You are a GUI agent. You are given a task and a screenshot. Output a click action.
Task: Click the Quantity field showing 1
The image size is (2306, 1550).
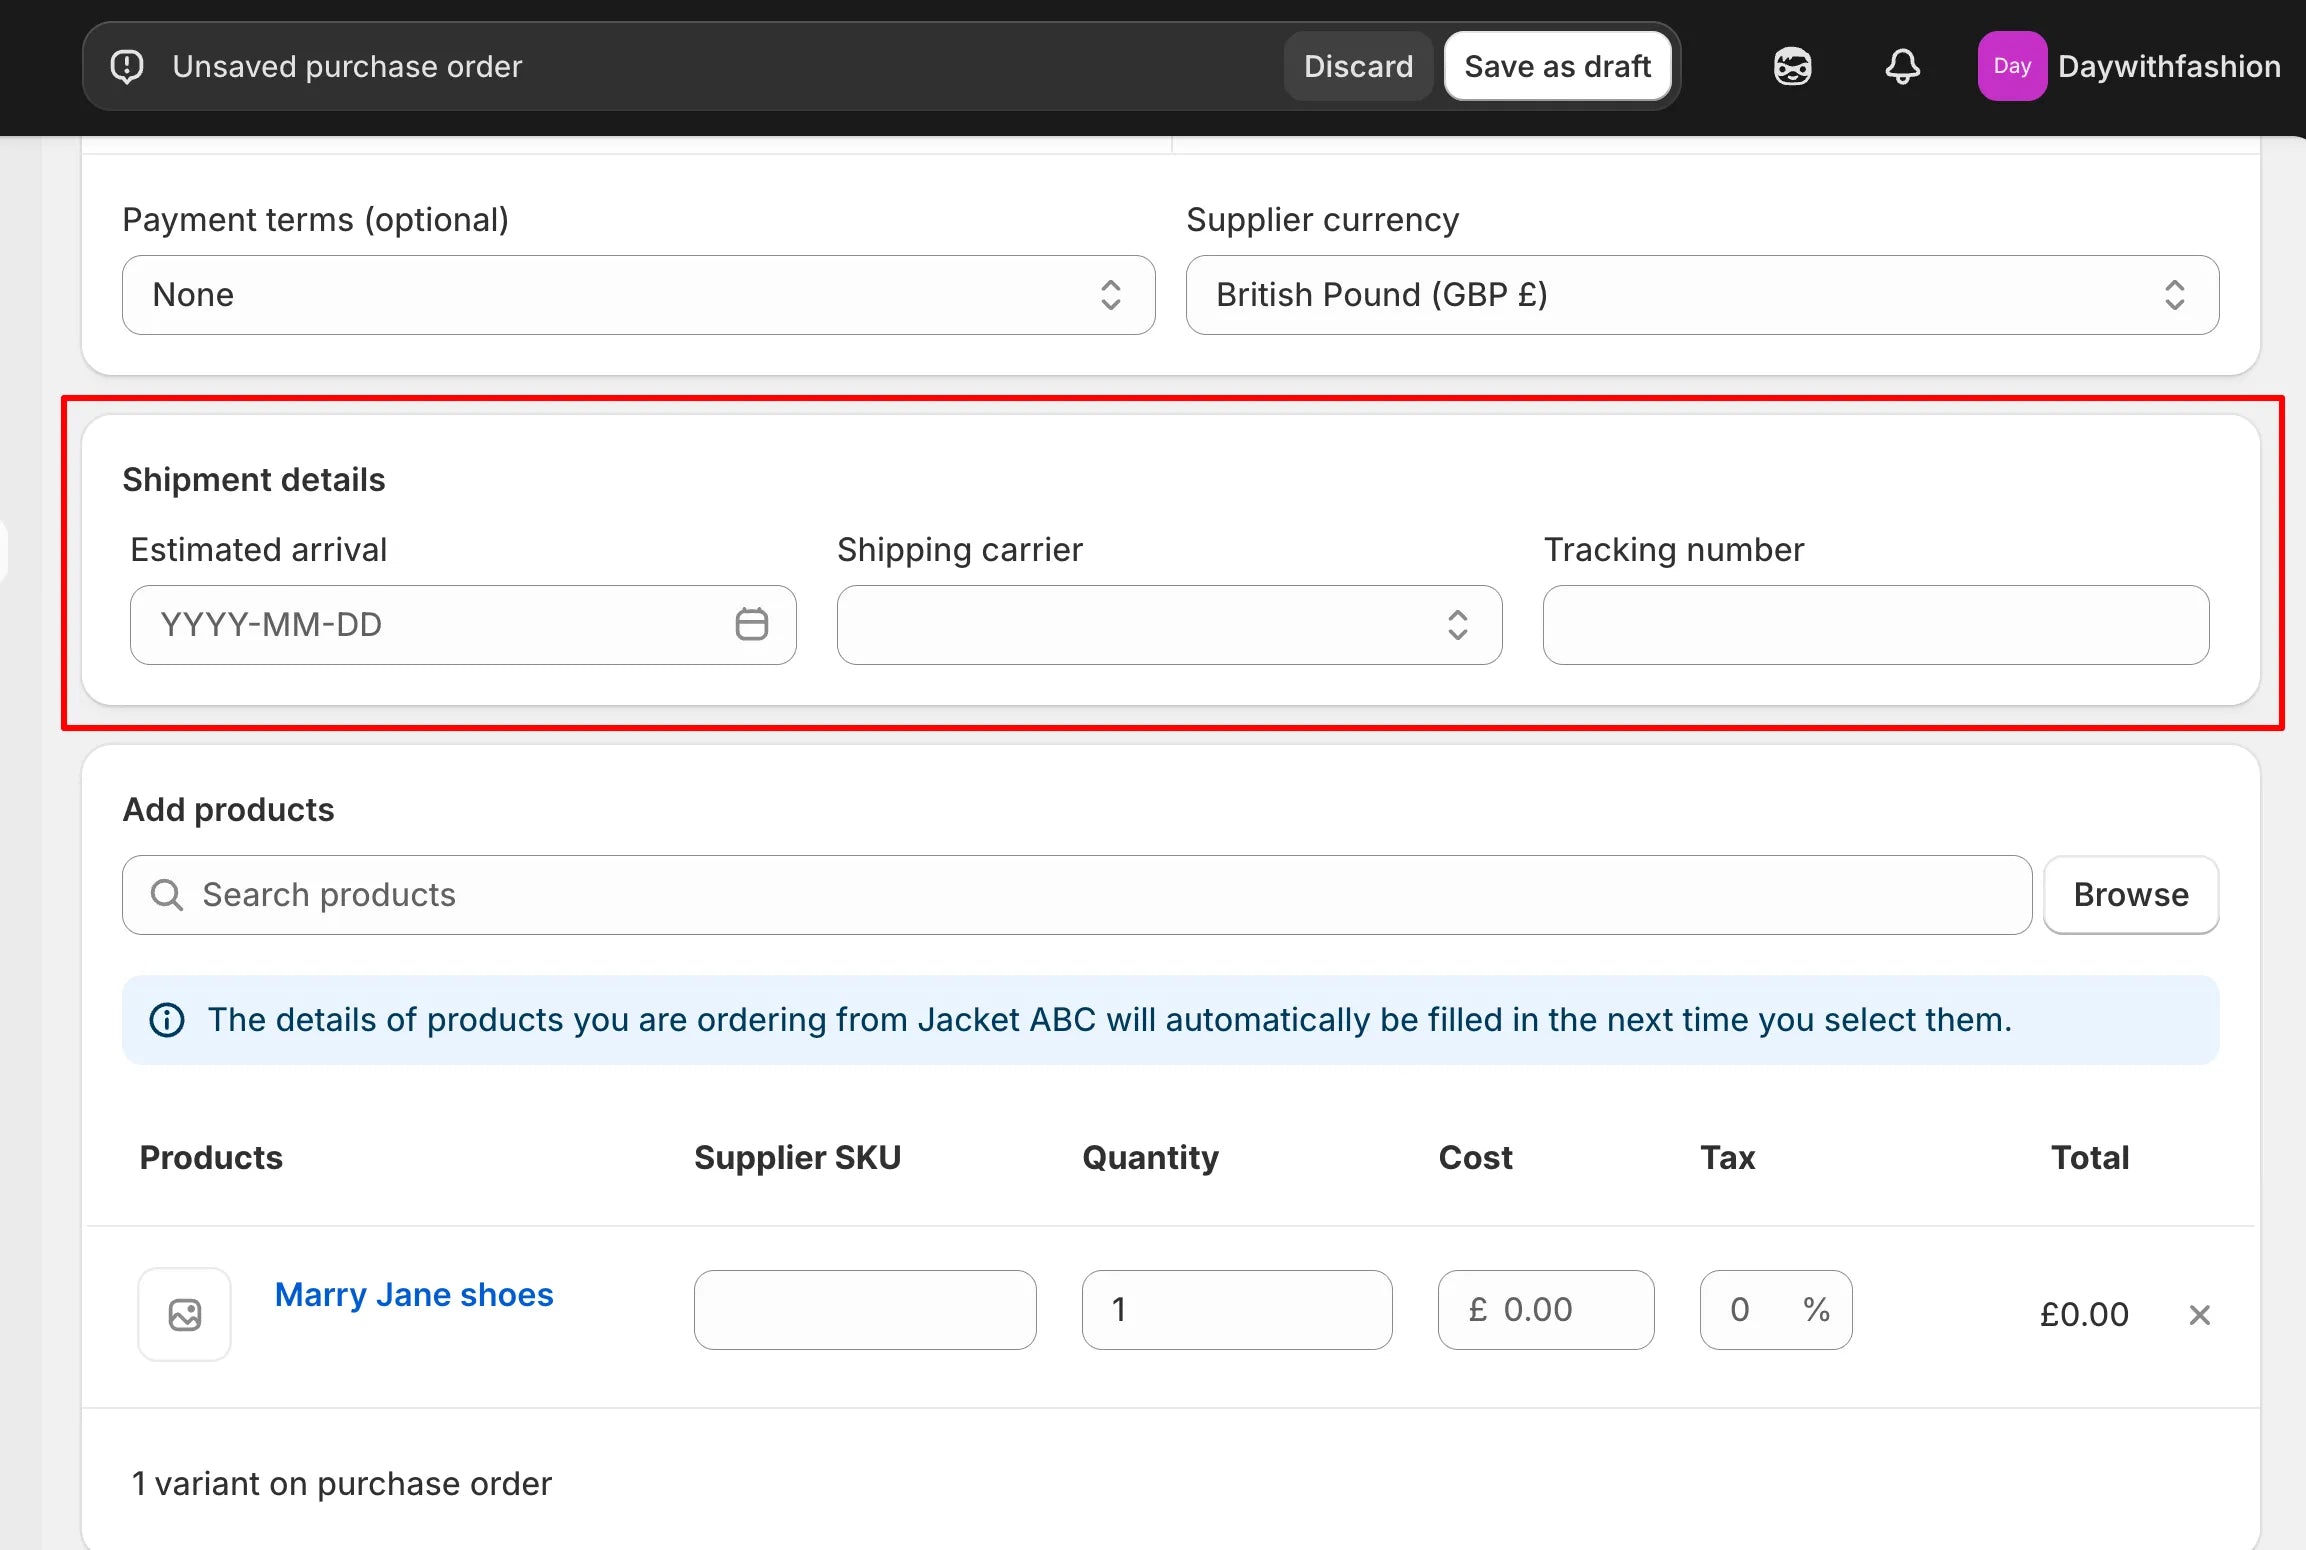click(1236, 1310)
